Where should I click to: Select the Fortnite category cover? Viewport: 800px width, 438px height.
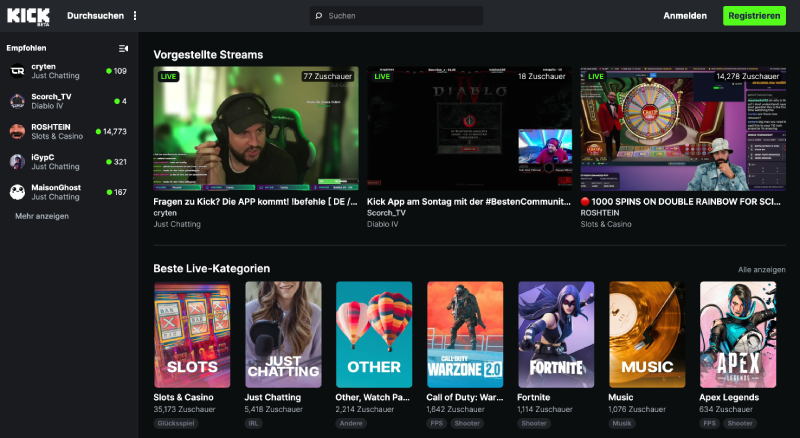click(x=556, y=334)
